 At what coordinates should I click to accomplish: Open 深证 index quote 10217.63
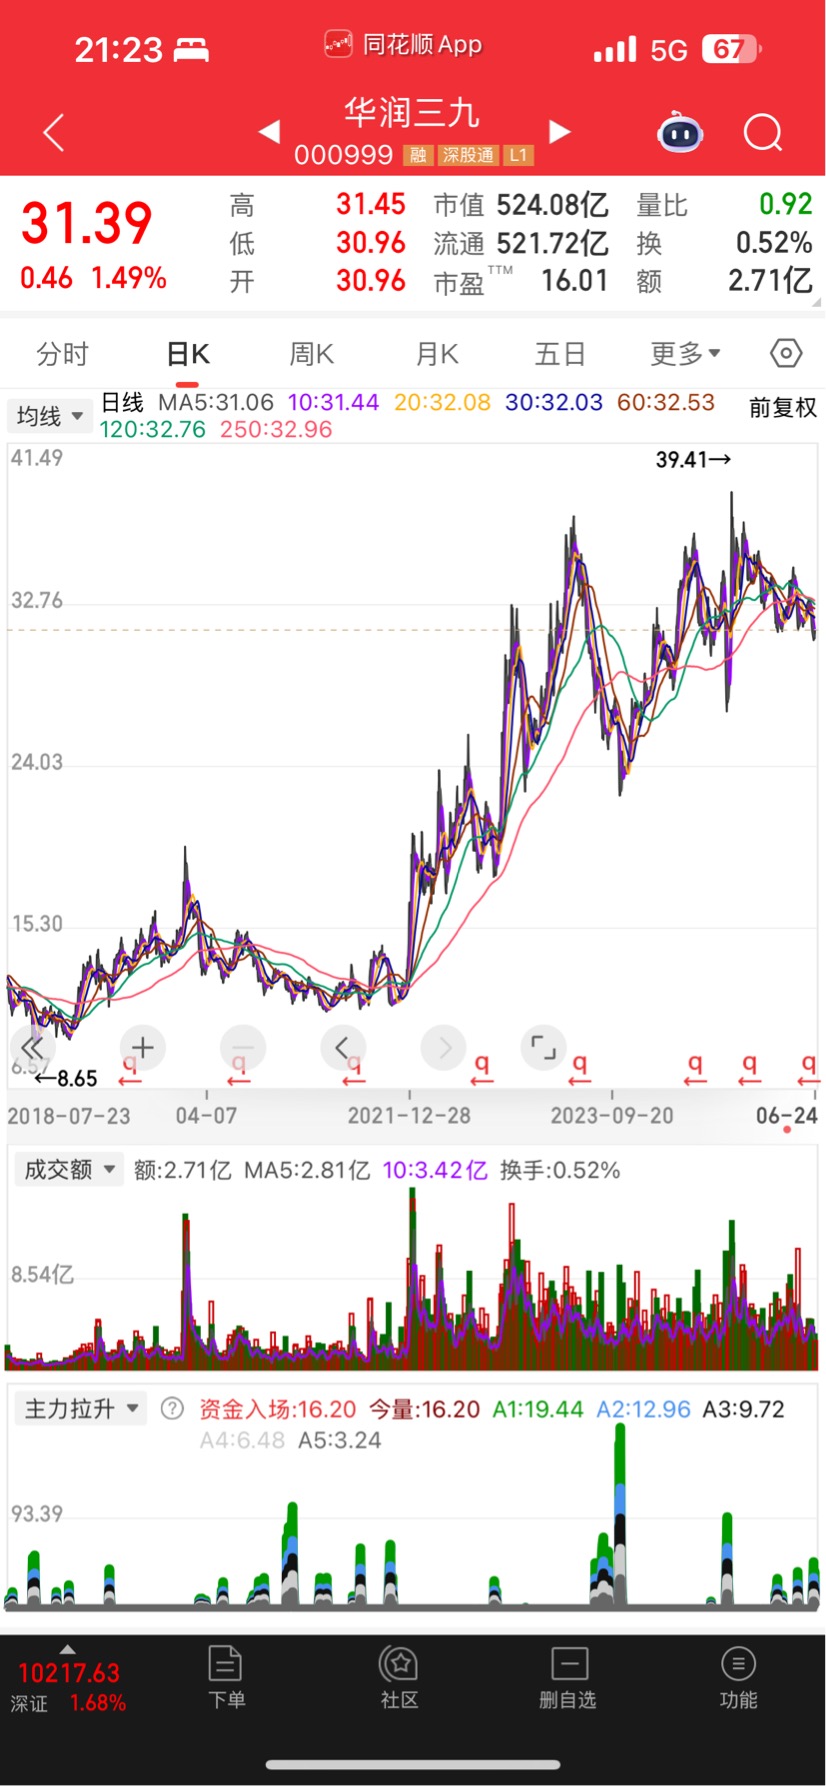click(x=68, y=1686)
